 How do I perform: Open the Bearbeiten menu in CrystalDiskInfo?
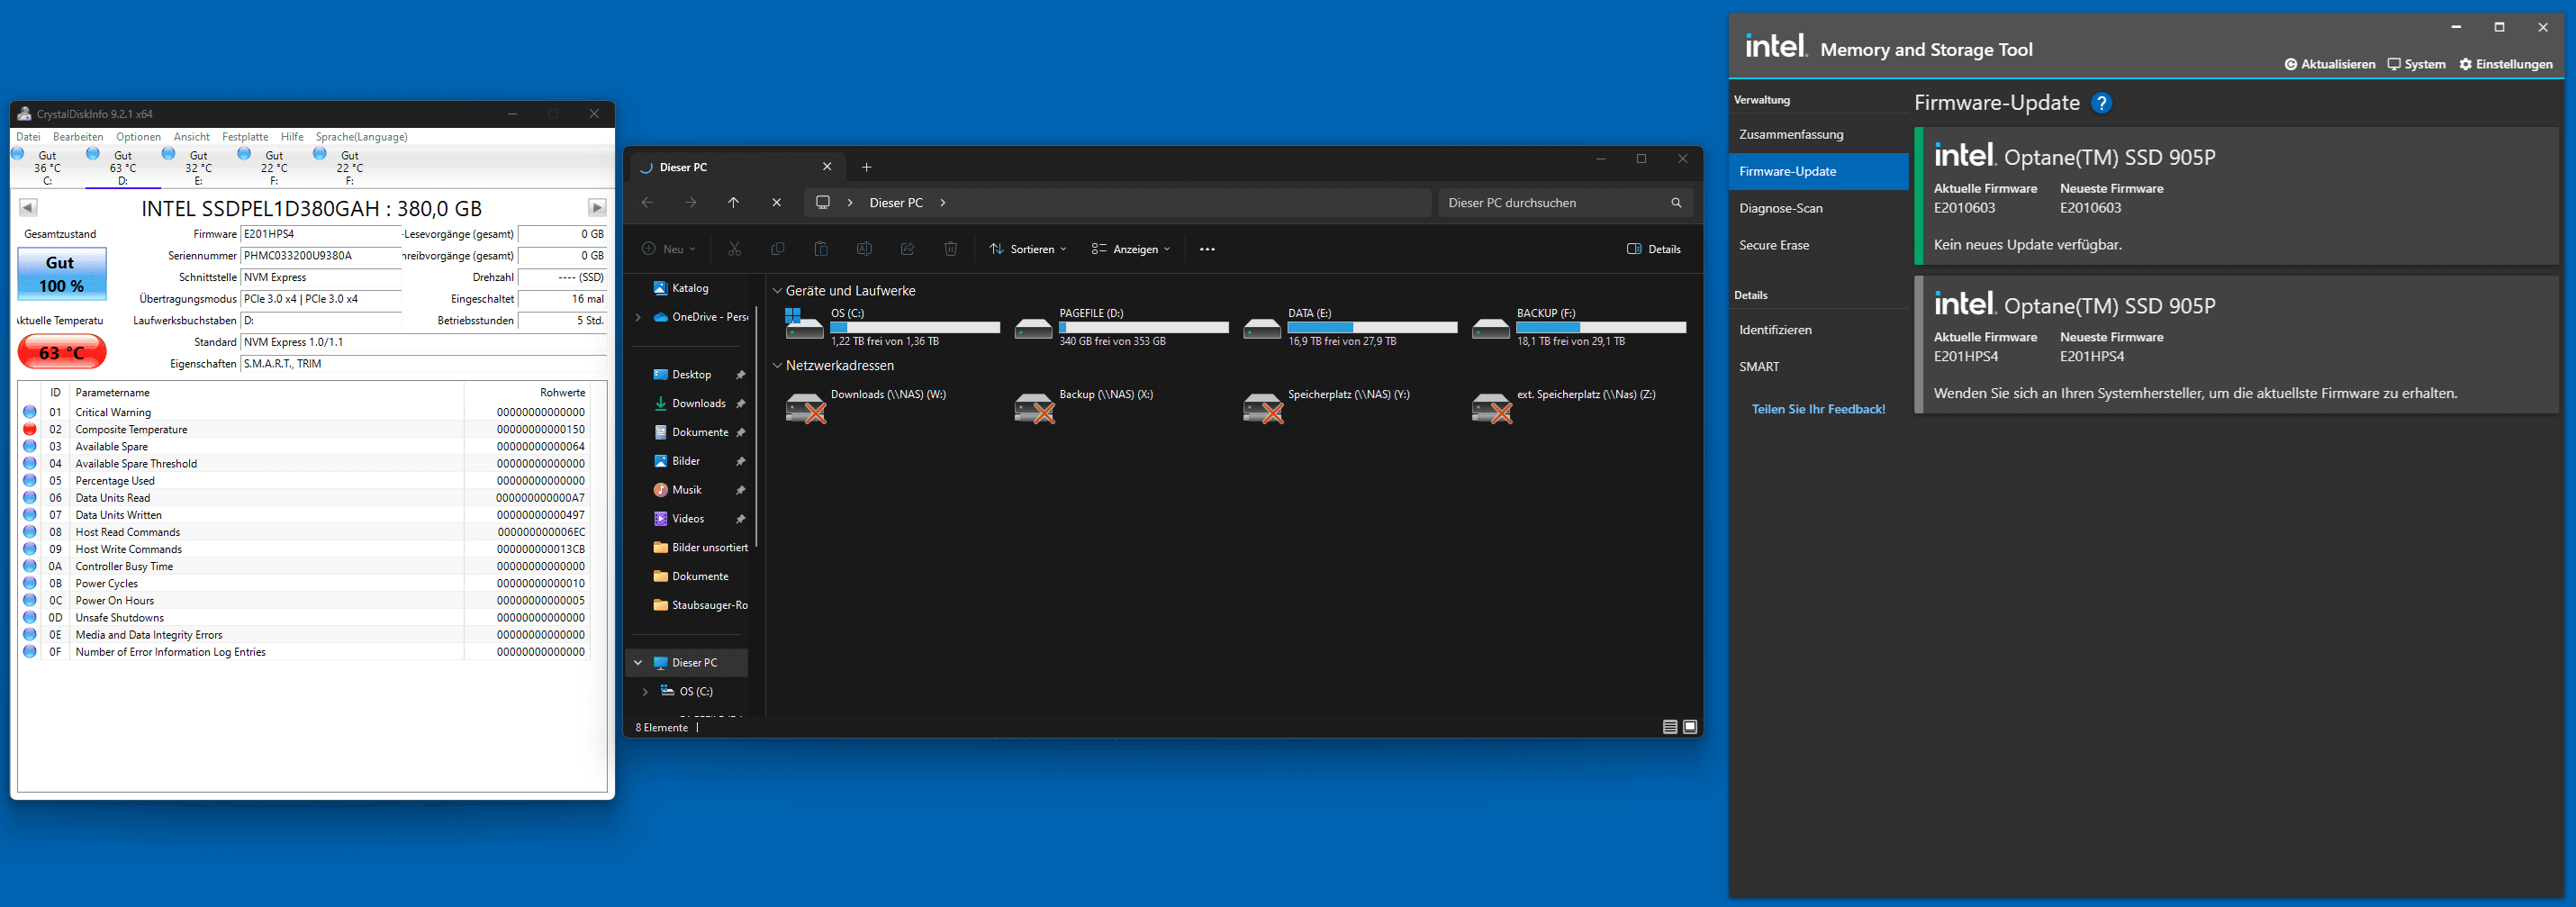(78, 137)
